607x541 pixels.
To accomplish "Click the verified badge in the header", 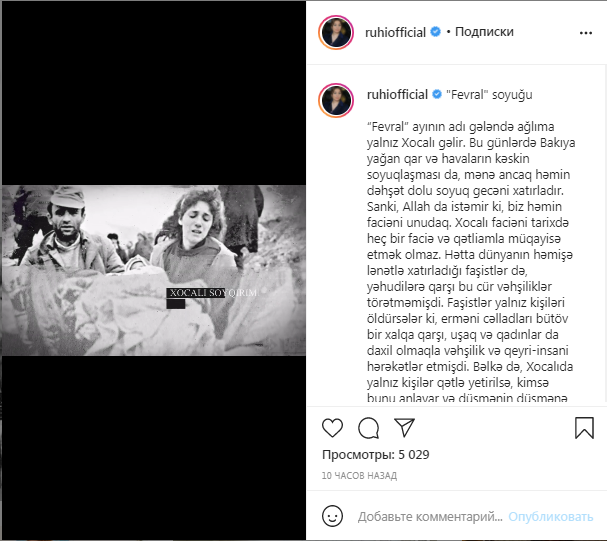I will click(x=436, y=32).
